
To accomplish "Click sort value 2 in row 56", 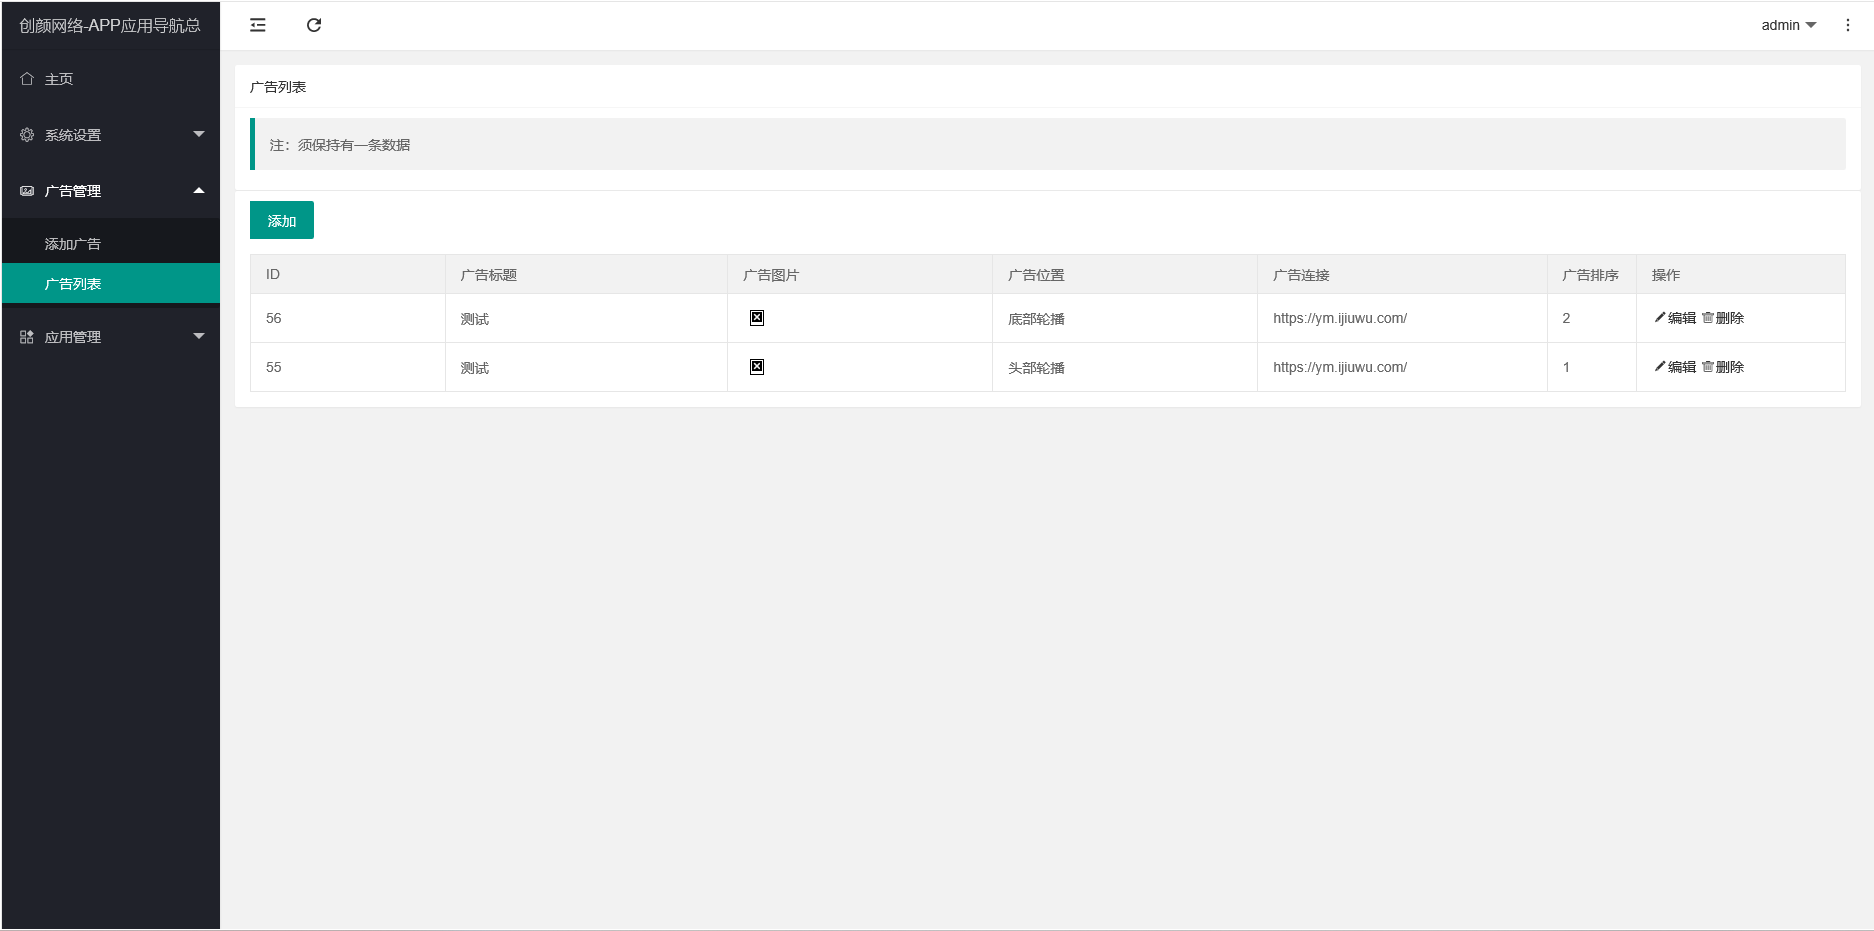I will (1566, 318).
